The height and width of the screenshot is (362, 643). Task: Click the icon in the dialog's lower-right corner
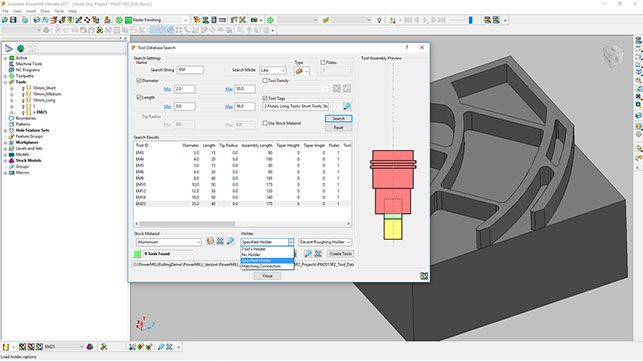point(424,276)
